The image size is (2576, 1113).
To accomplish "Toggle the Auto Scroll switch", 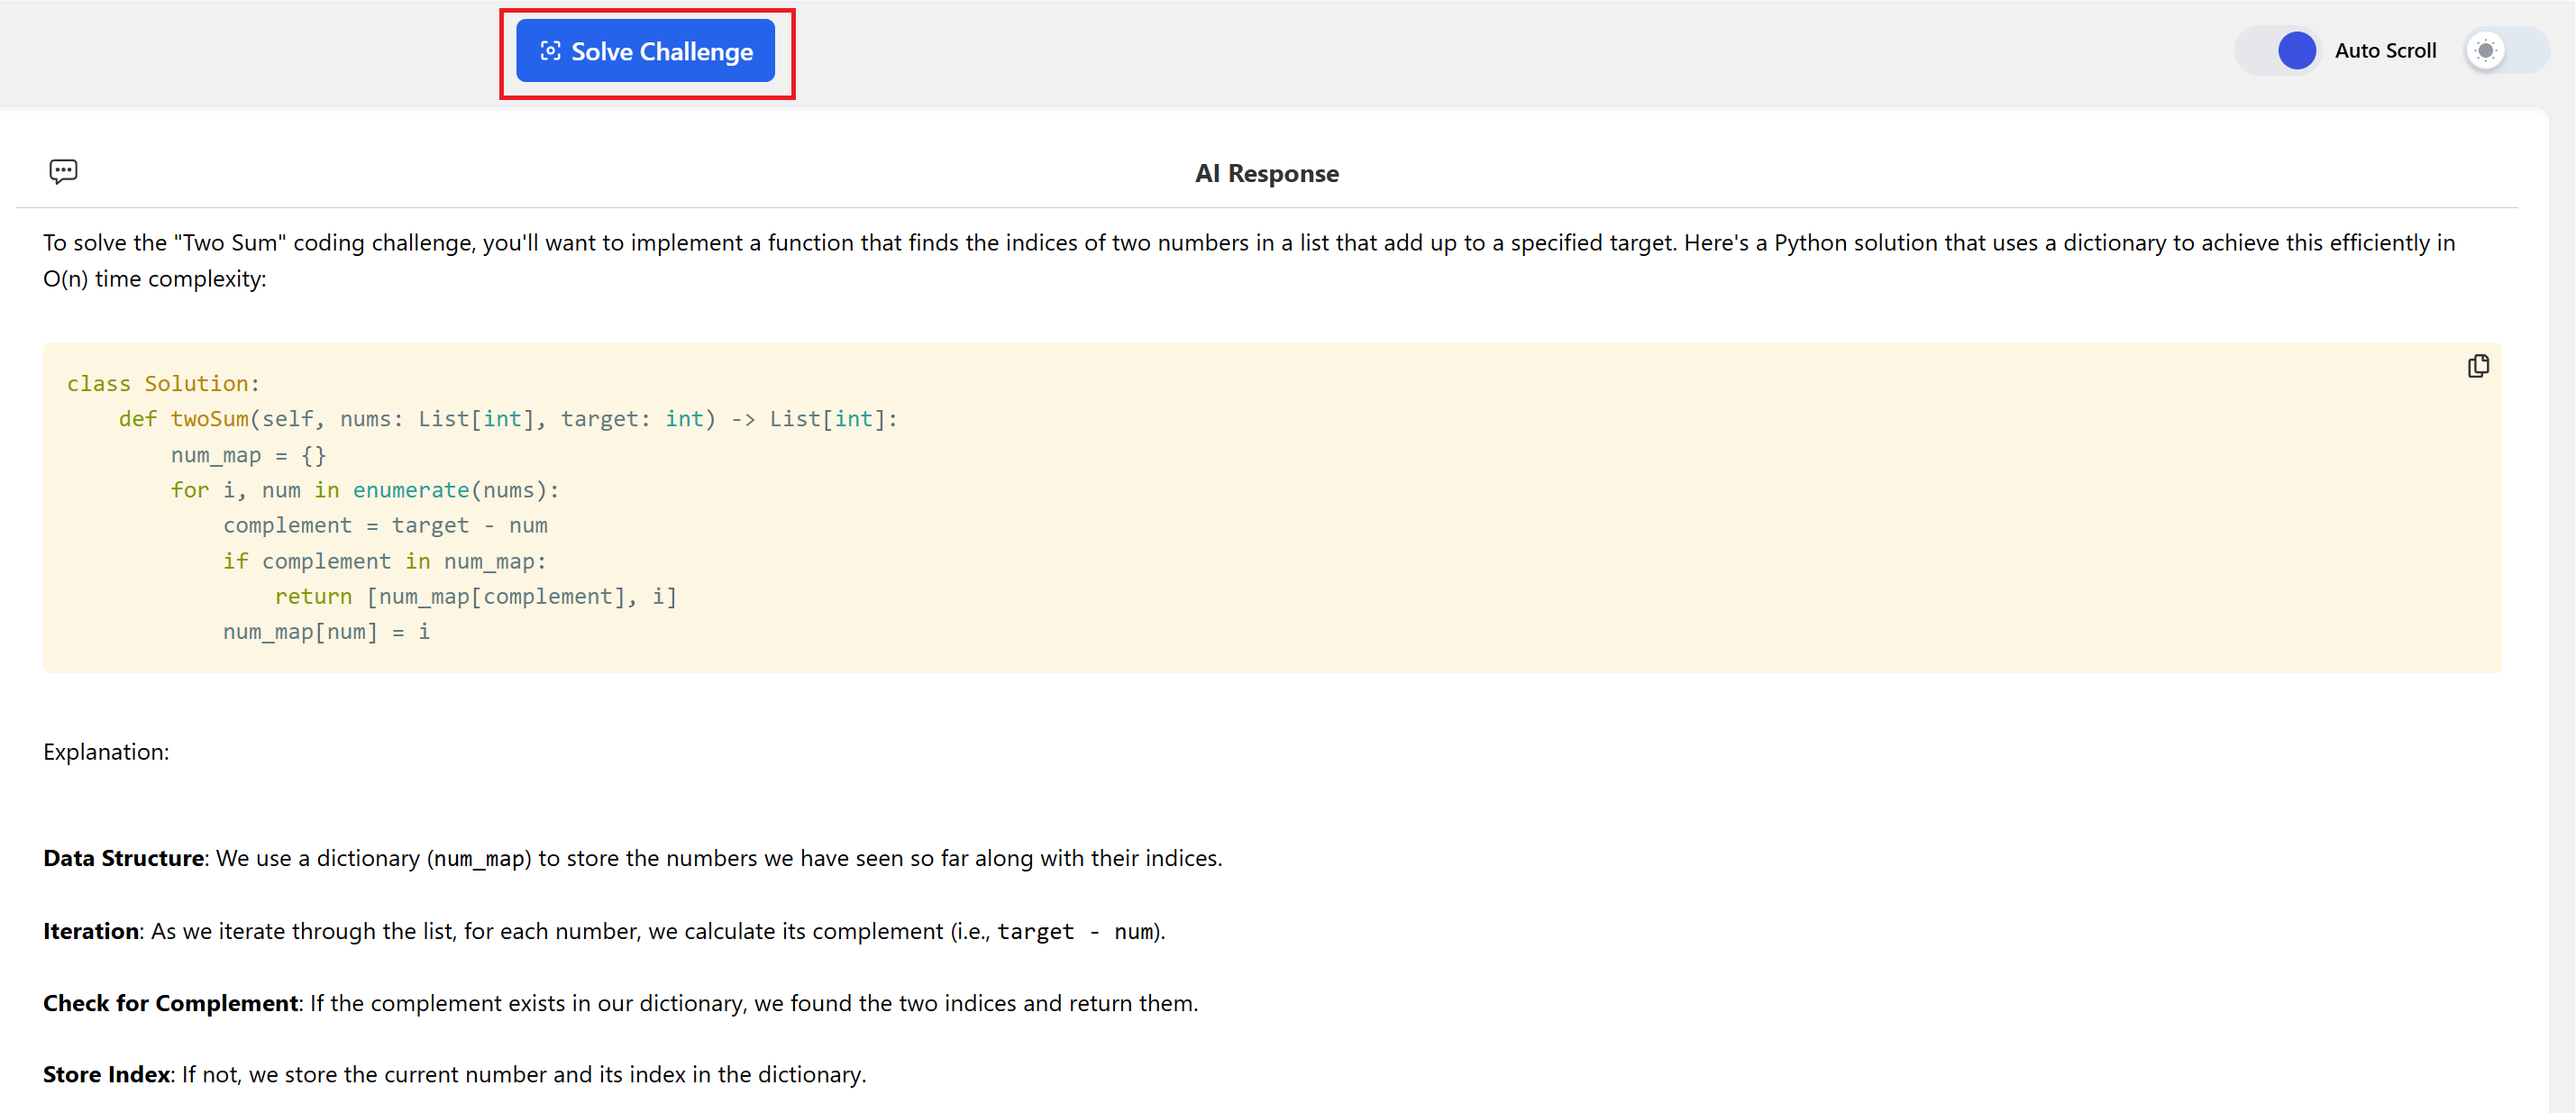I will [x=2279, y=50].
